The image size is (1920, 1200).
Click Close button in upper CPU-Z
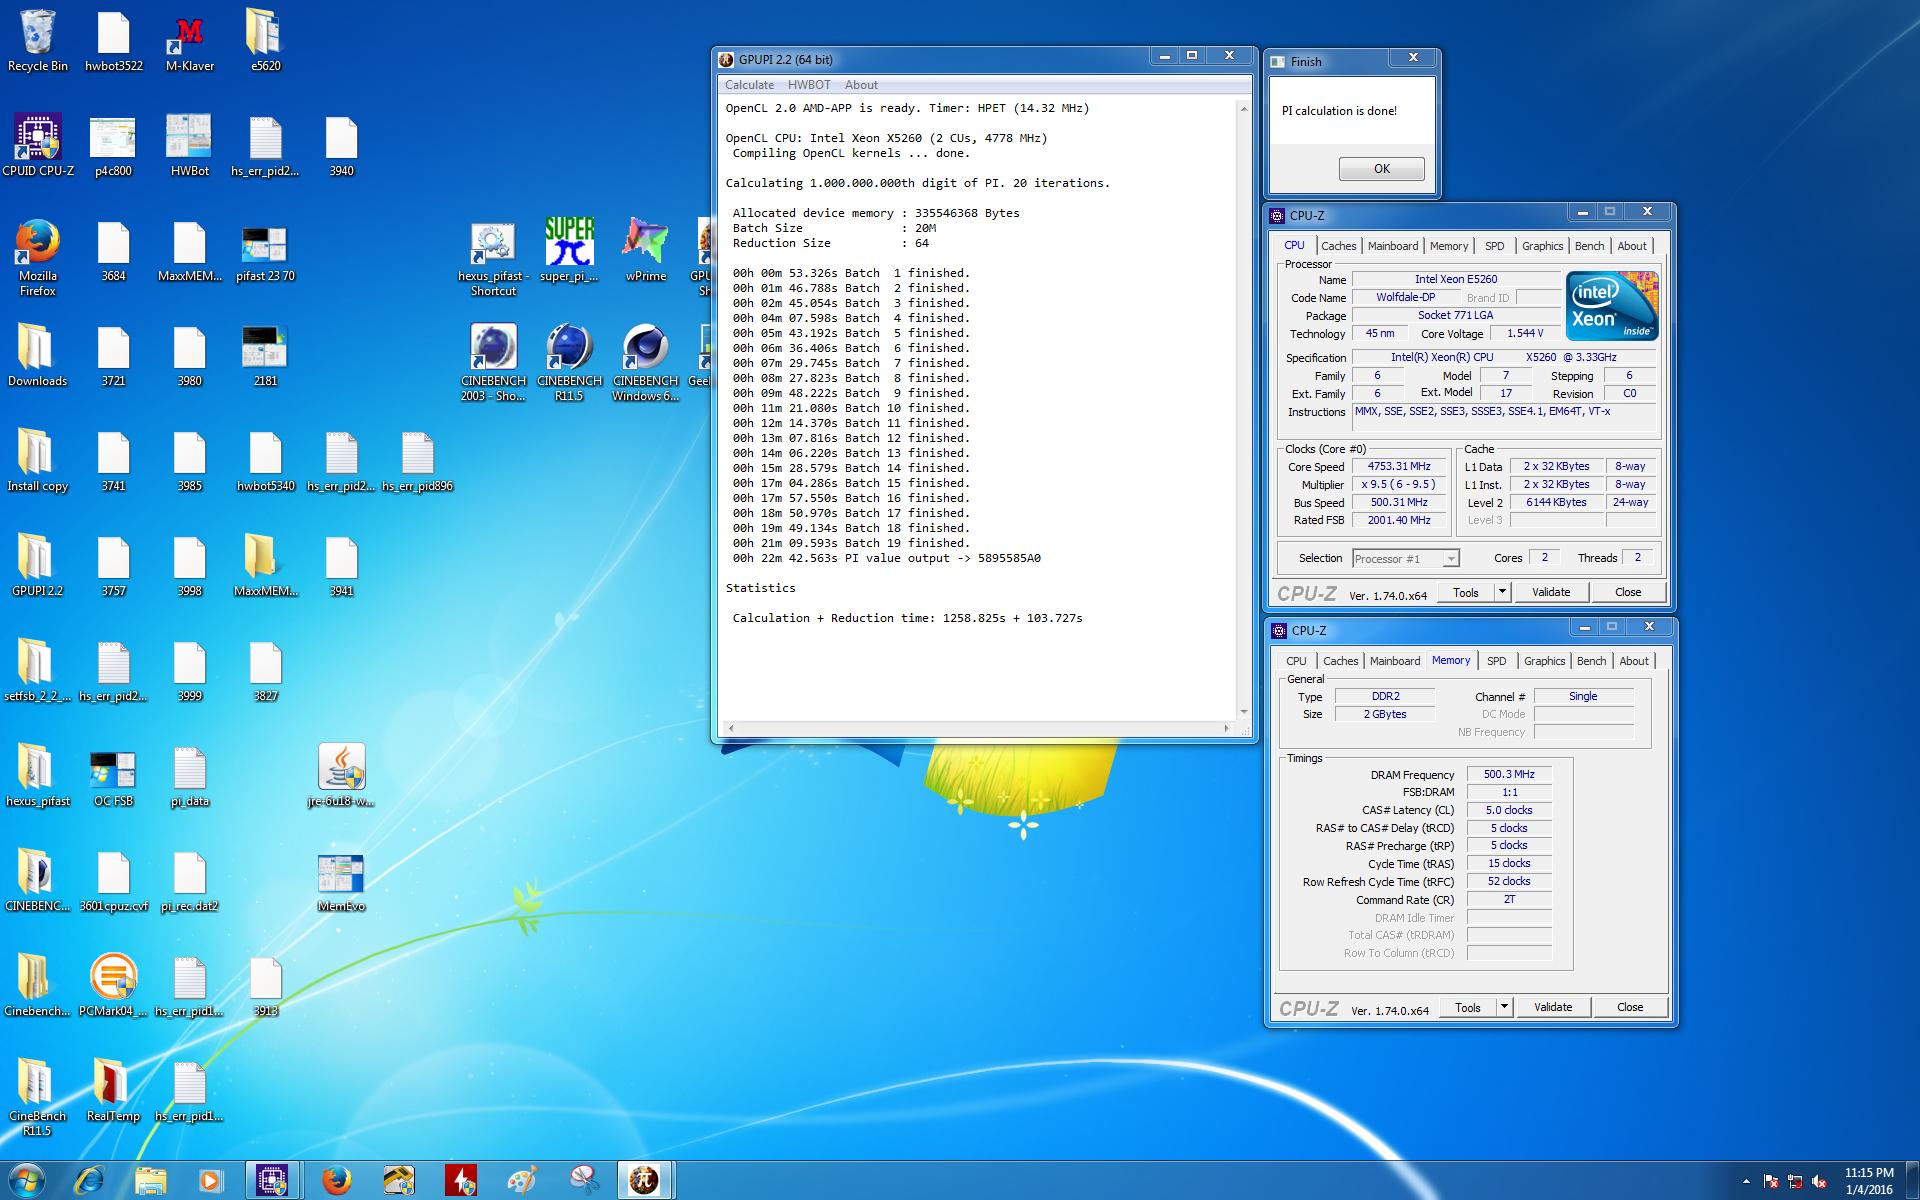[1628, 592]
